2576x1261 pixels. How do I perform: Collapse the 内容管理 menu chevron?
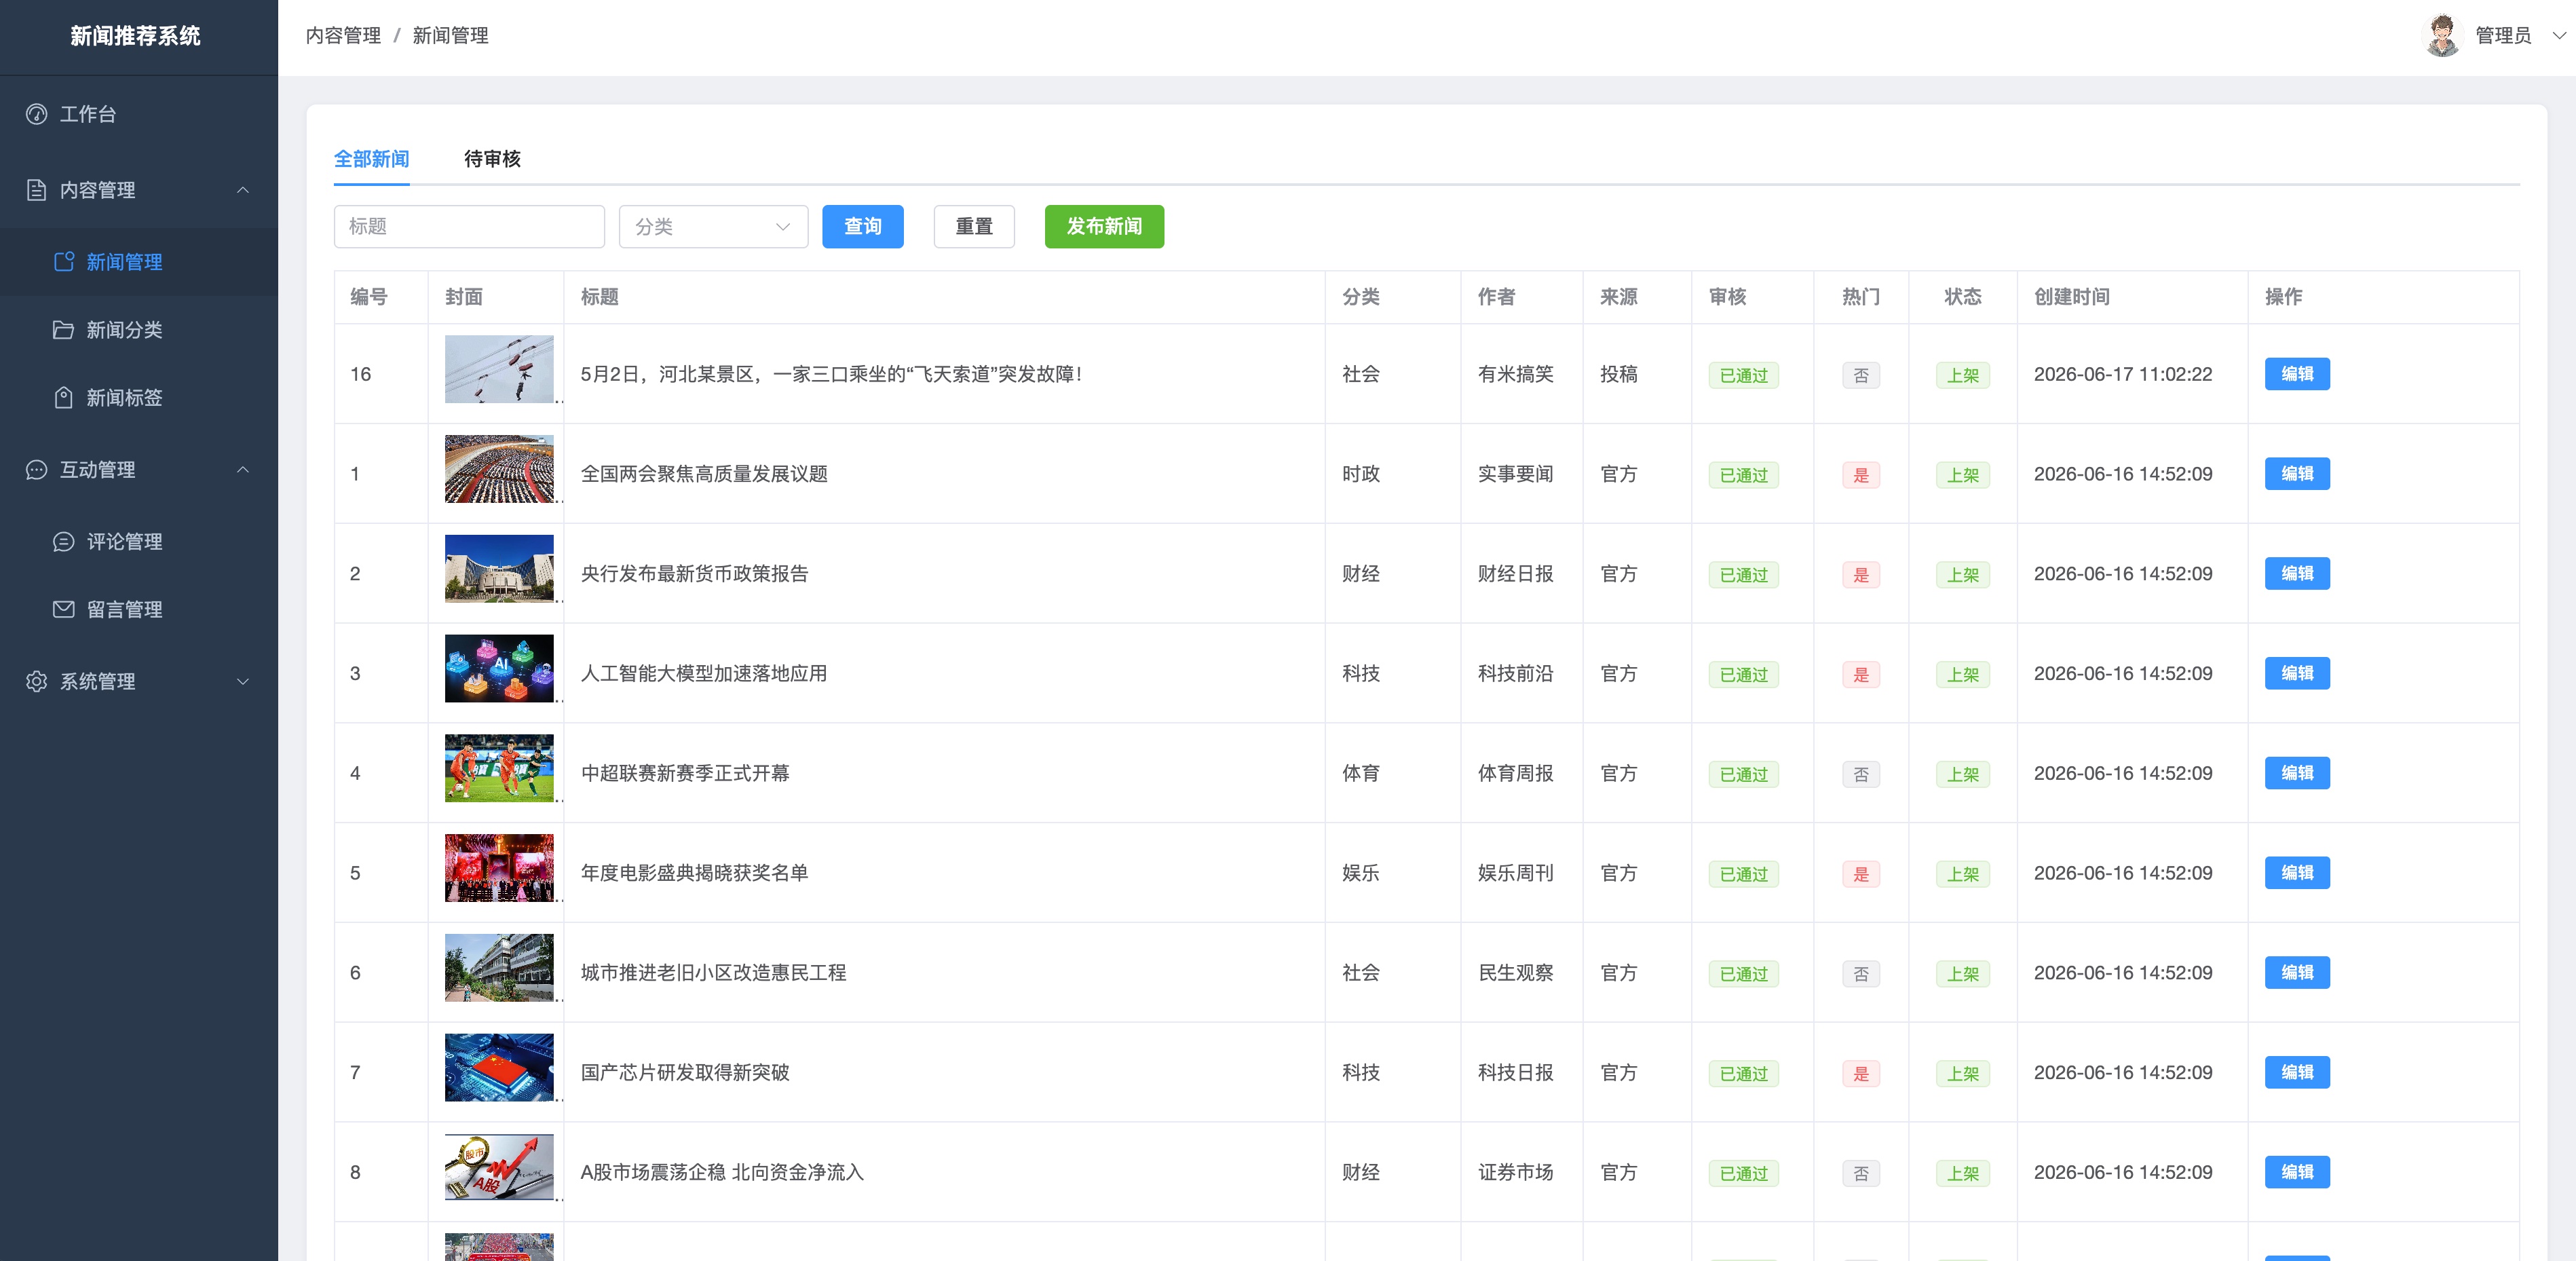[243, 190]
